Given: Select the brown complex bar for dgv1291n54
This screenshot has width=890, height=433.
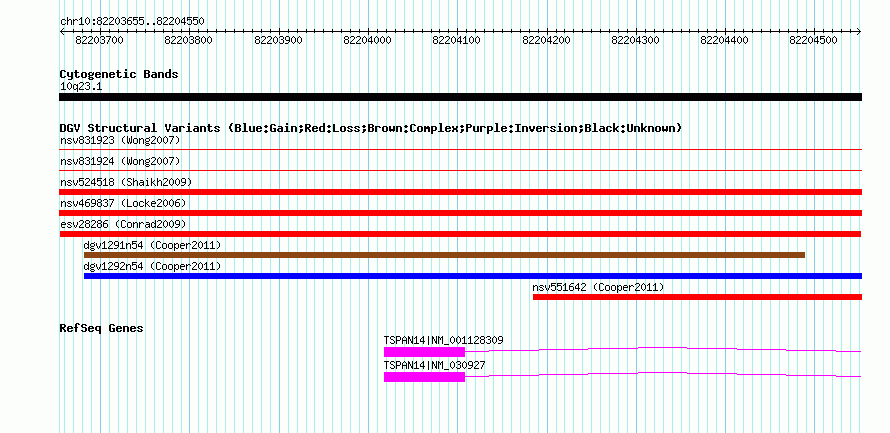Looking at the screenshot, I should click(444, 255).
